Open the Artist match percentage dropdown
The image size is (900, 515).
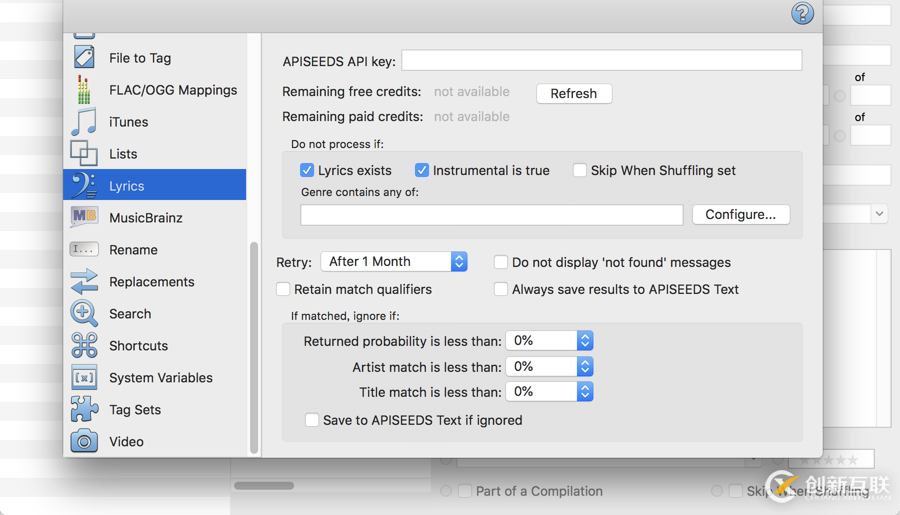549,367
